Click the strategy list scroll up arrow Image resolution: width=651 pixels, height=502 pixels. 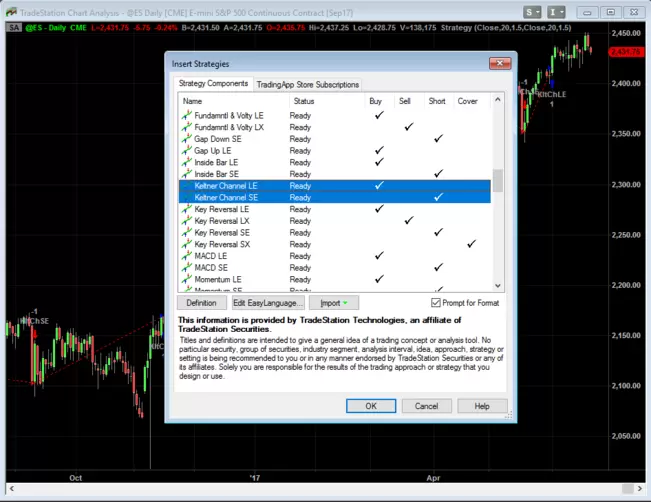tap(498, 100)
